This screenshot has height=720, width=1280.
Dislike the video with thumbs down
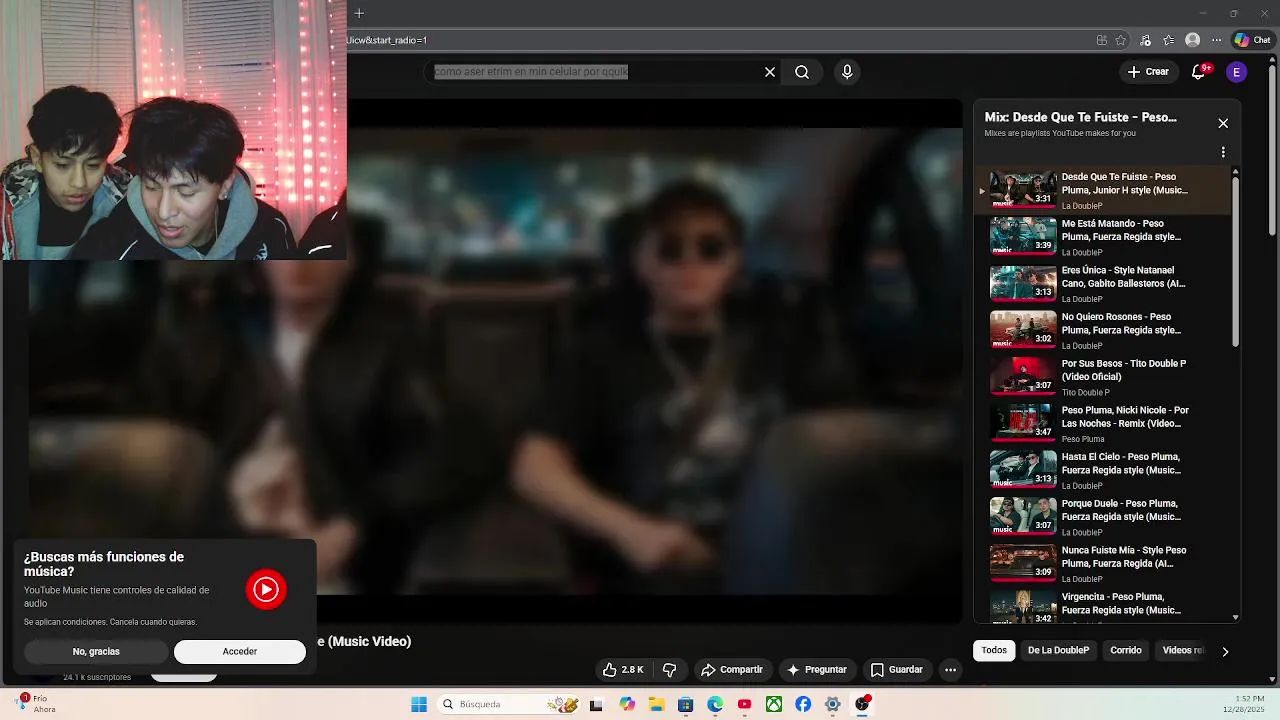point(670,670)
